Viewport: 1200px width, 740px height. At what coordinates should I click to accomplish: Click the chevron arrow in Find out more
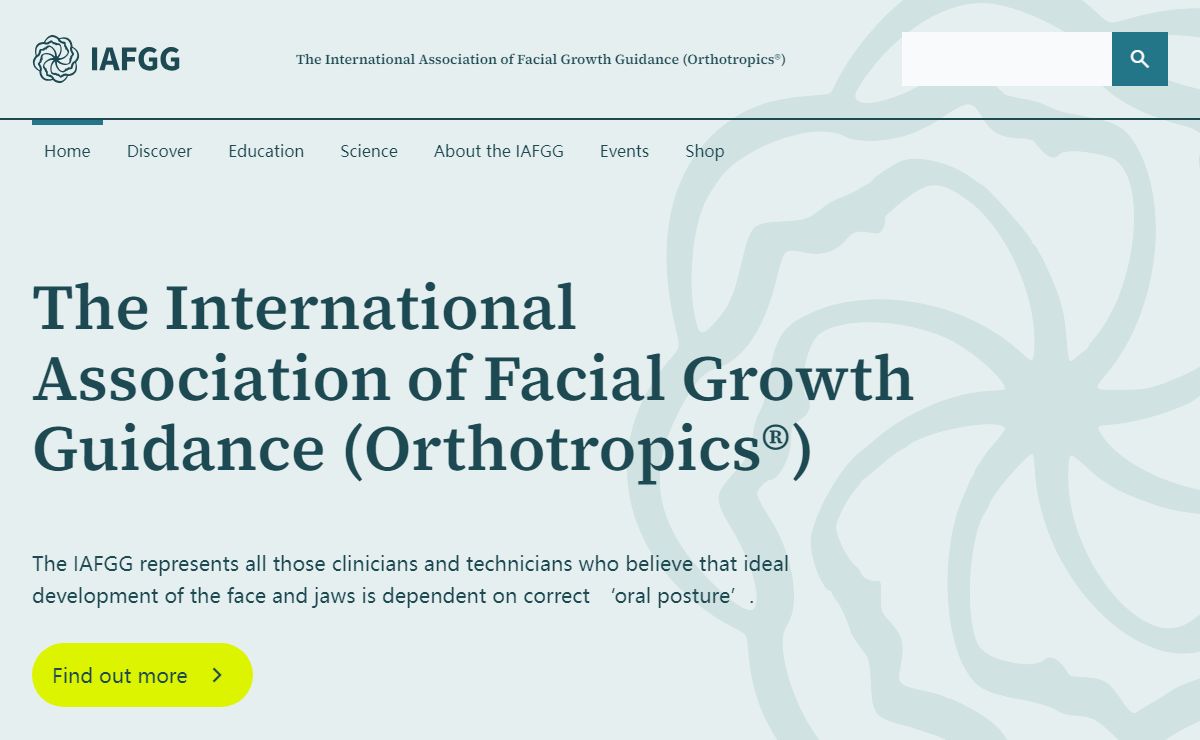pos(217,675)
